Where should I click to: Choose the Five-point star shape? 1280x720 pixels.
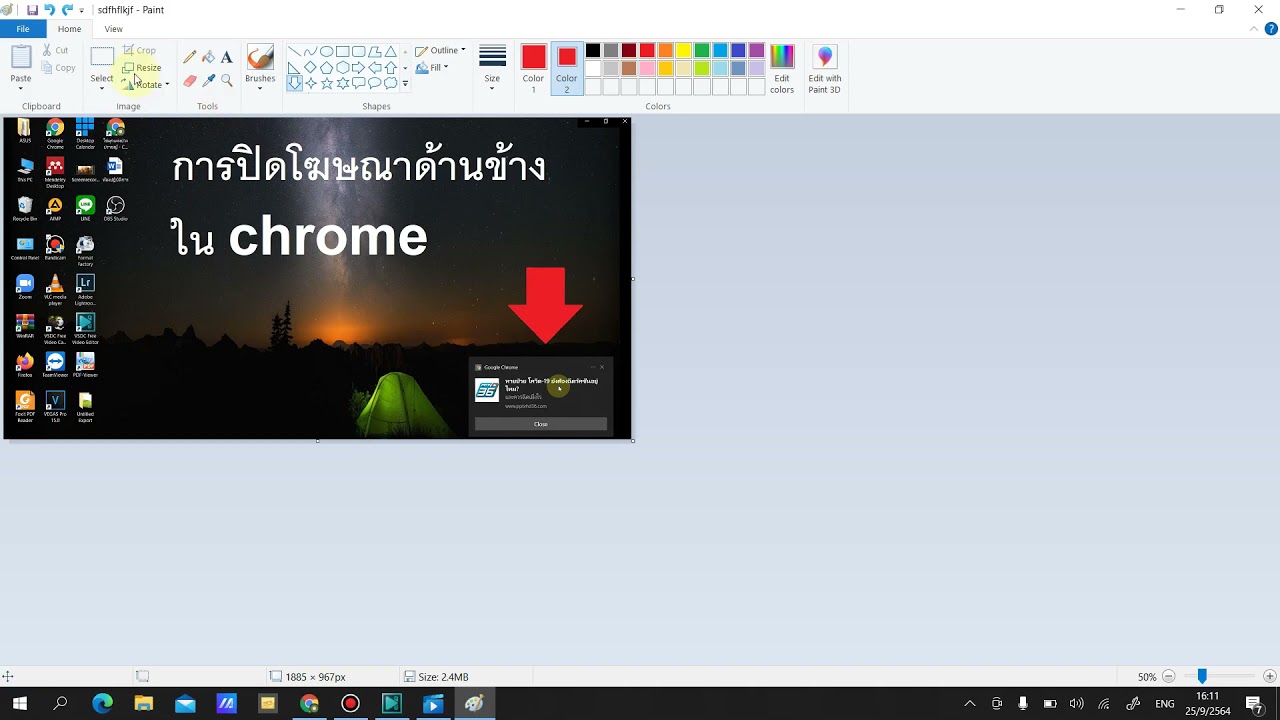326,83
